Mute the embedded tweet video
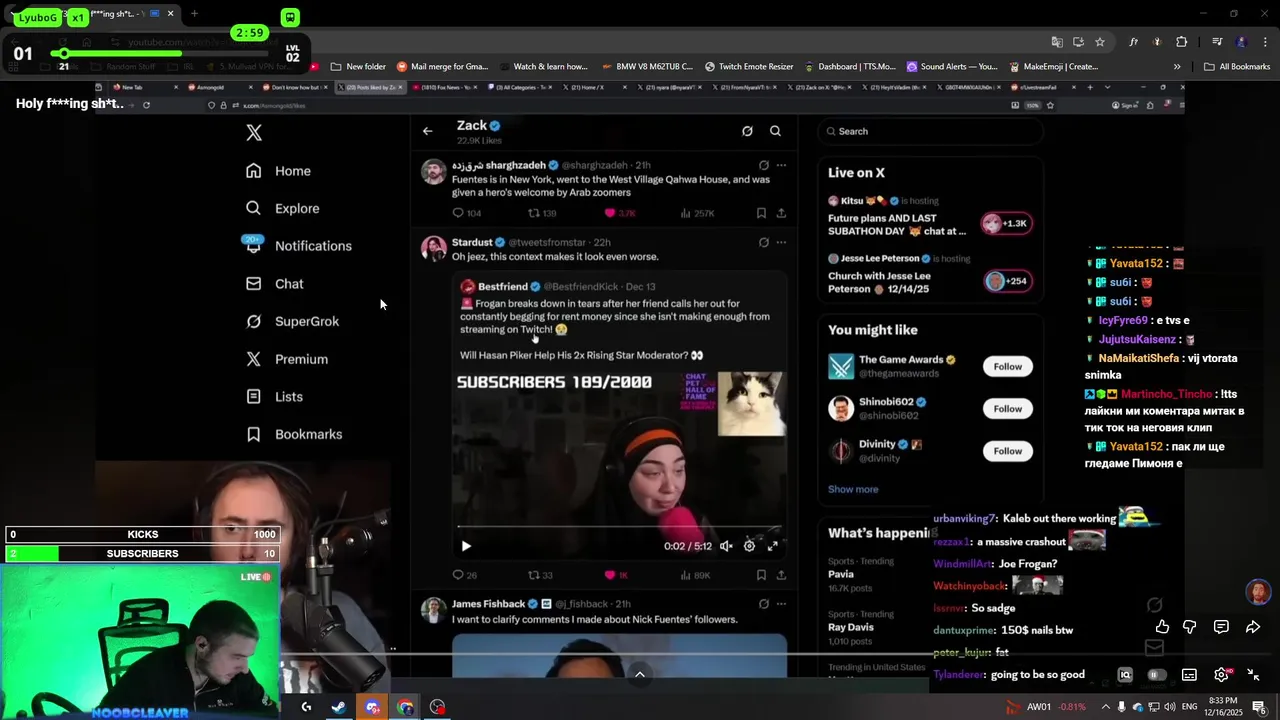Viewport: 1280px width, 720px height. pos(726,546)
